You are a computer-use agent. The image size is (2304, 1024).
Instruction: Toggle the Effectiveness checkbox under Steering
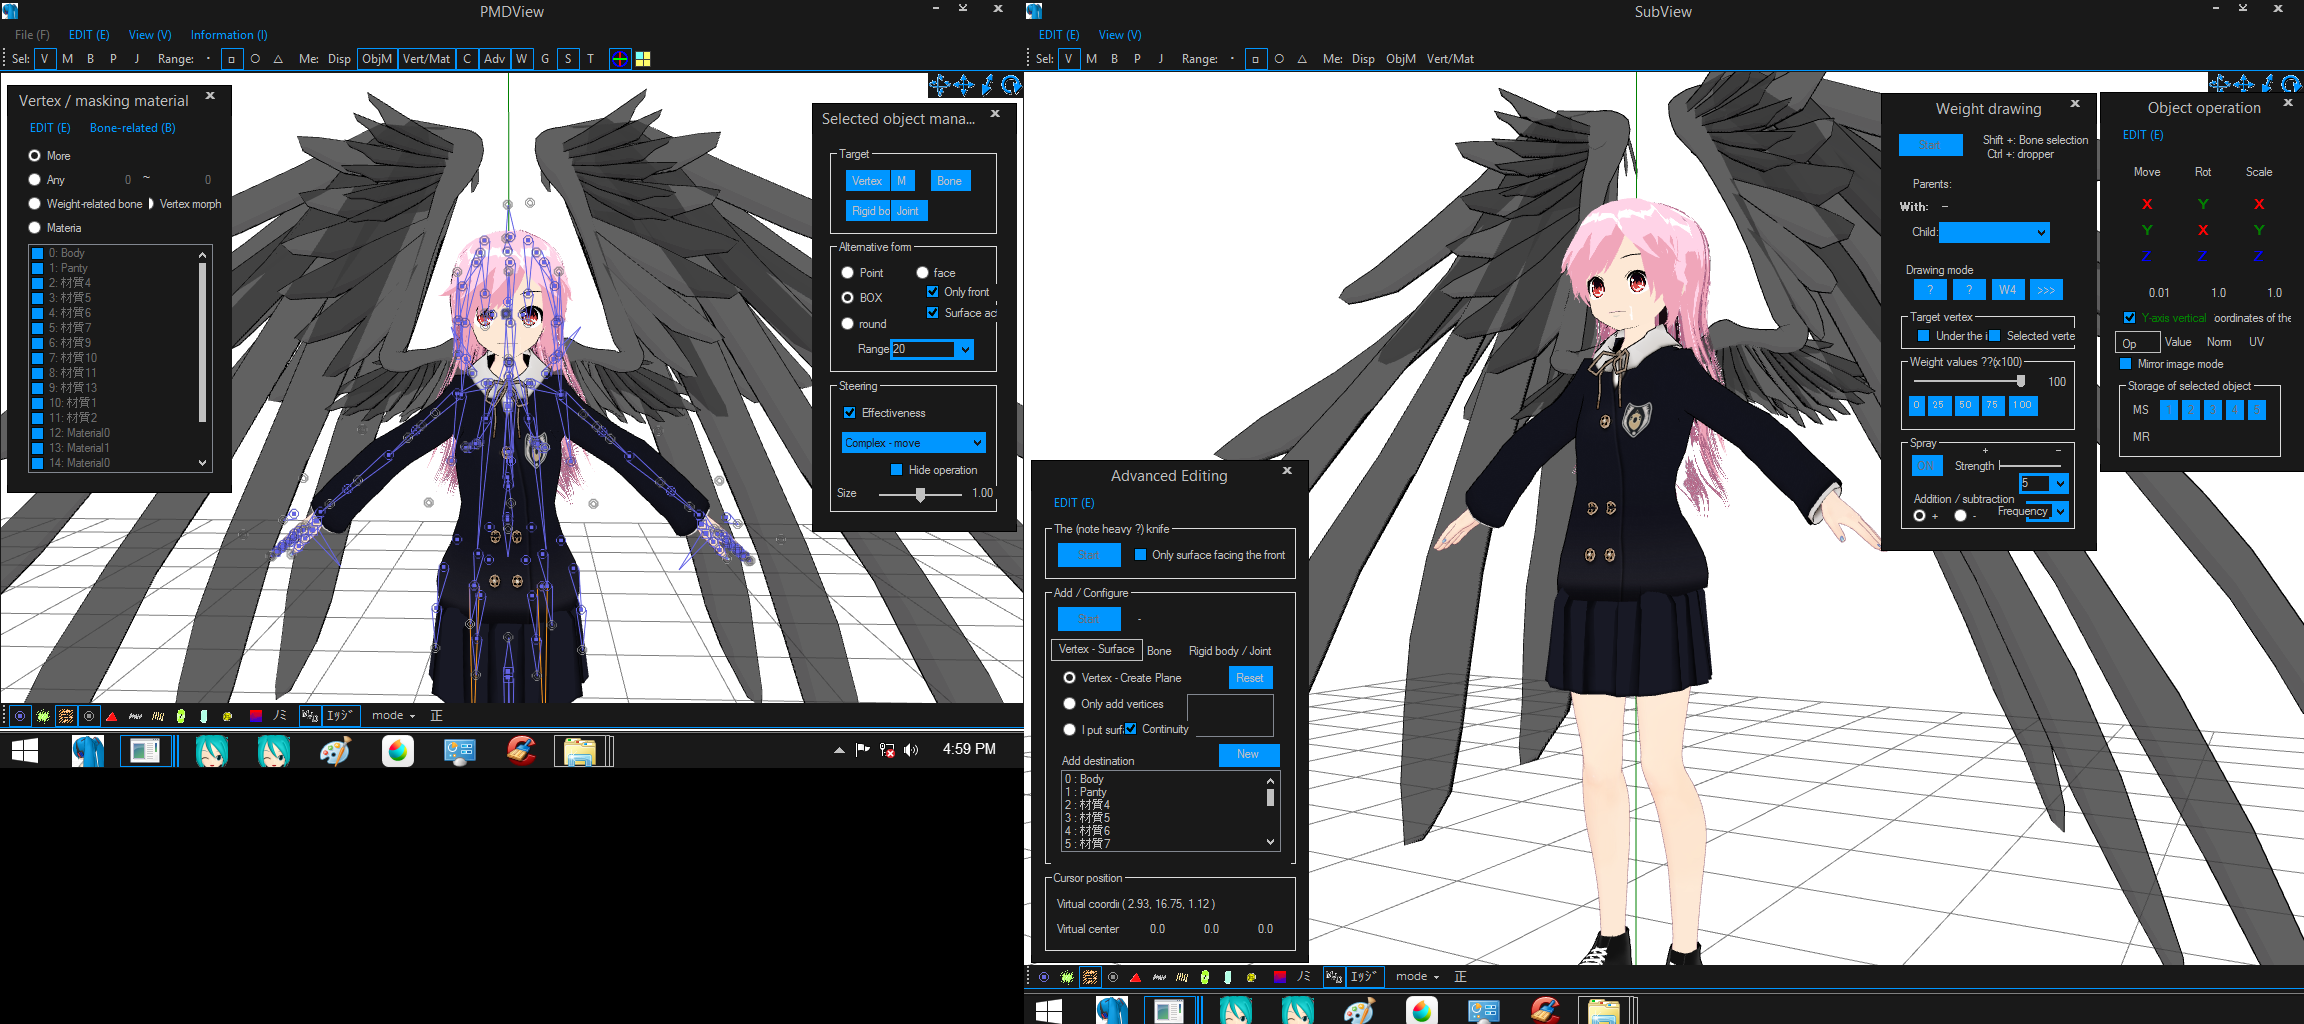tap(849, 413)
